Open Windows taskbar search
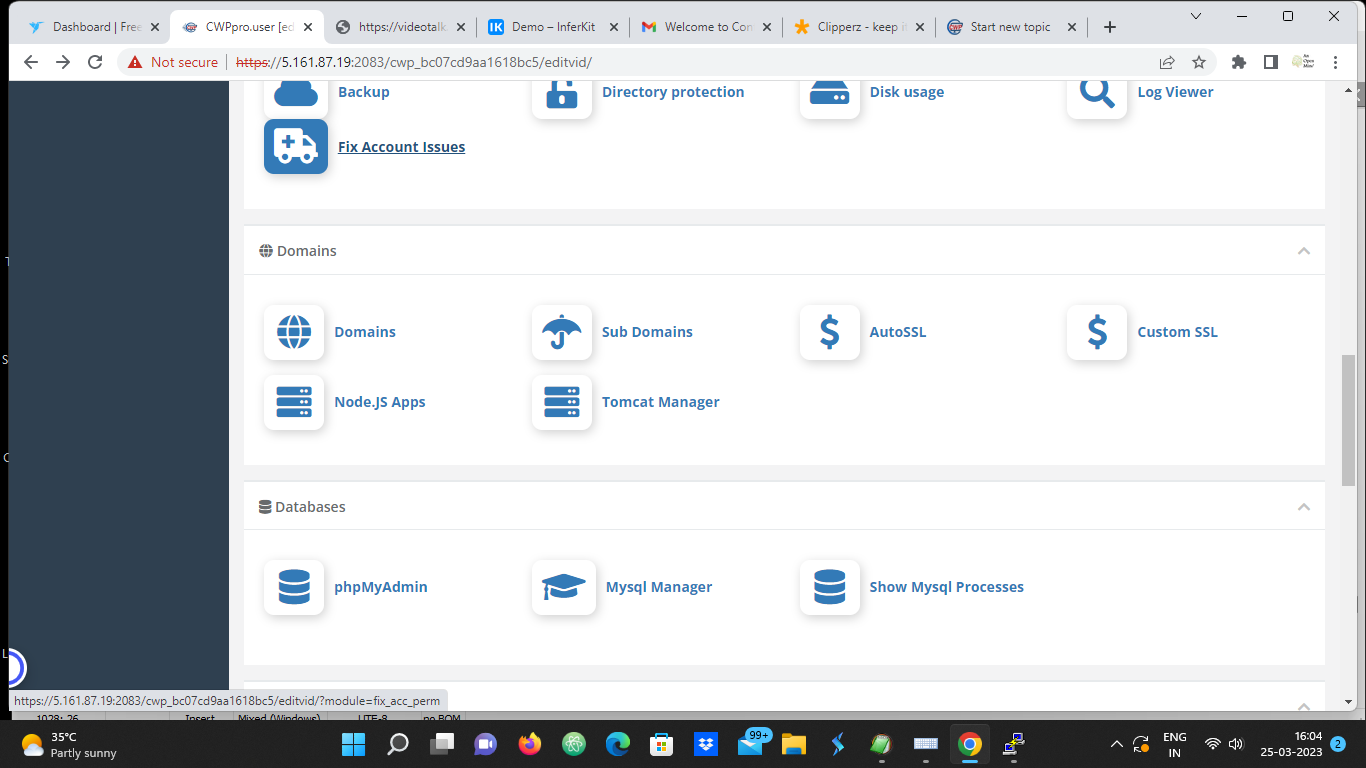Viewport: 1366px width, 768px height. pos(398,744)
